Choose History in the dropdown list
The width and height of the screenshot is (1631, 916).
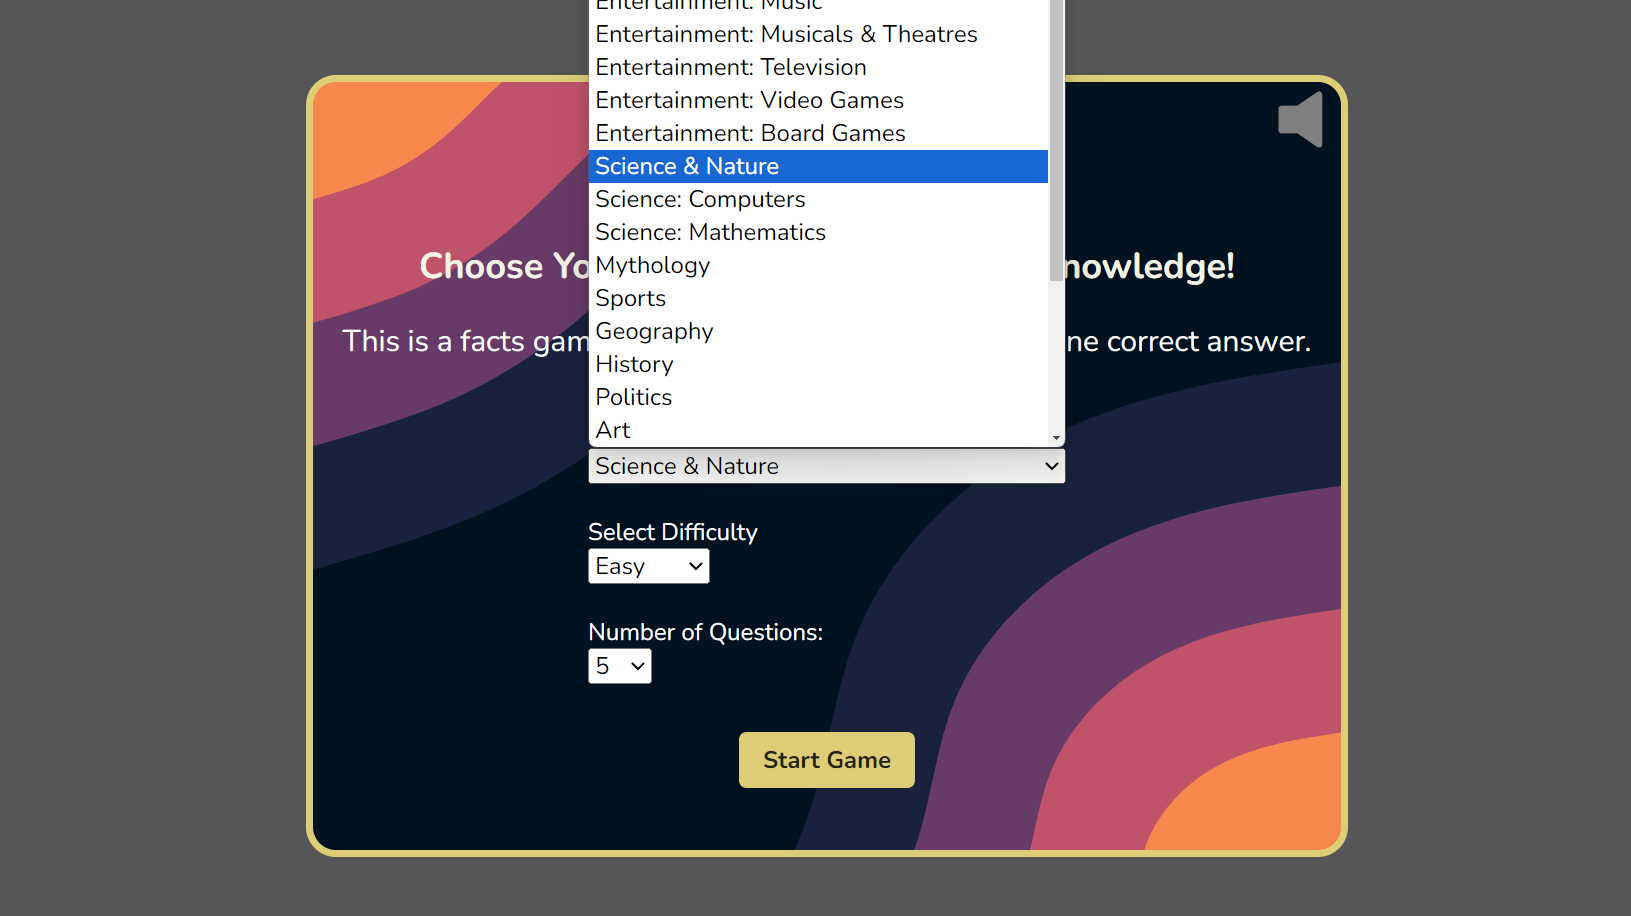coord(634,364)
